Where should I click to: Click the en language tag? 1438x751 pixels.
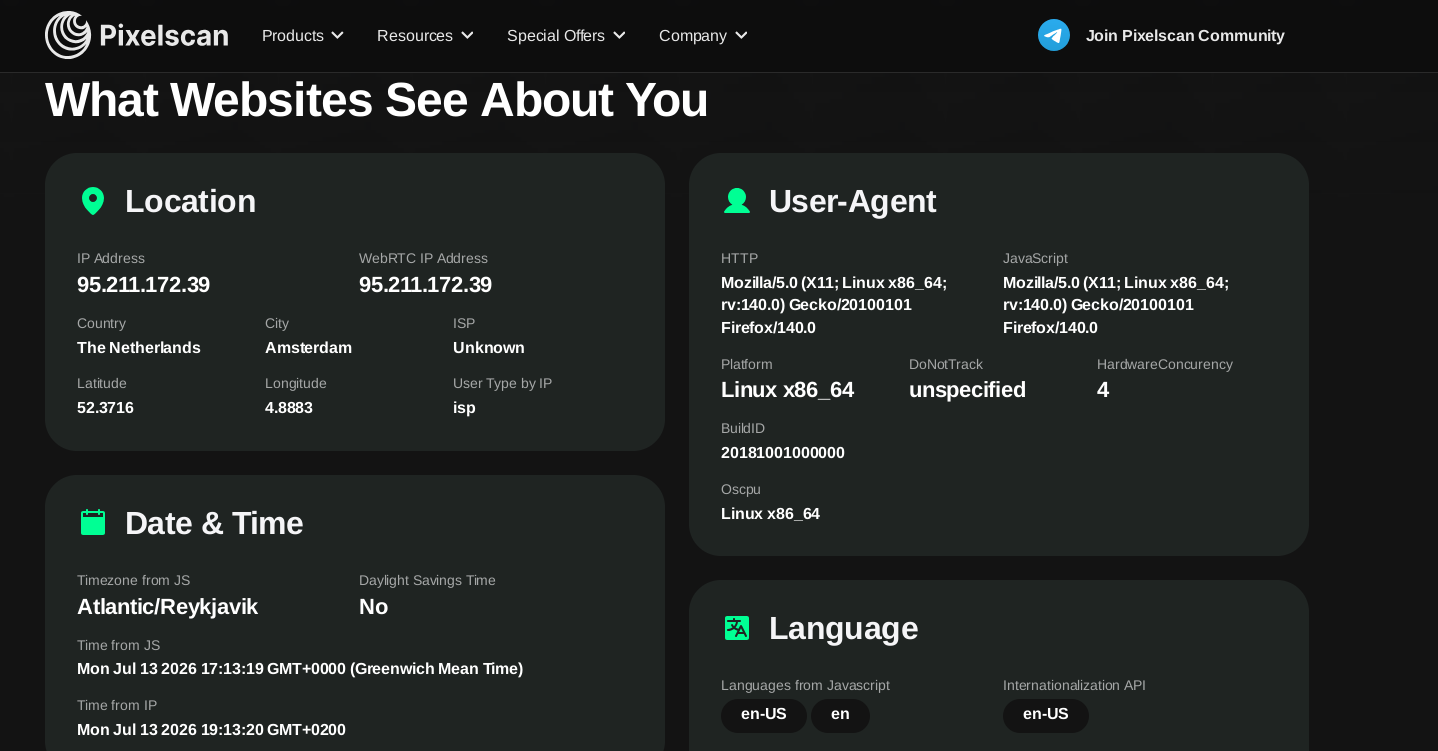[840, 715]
